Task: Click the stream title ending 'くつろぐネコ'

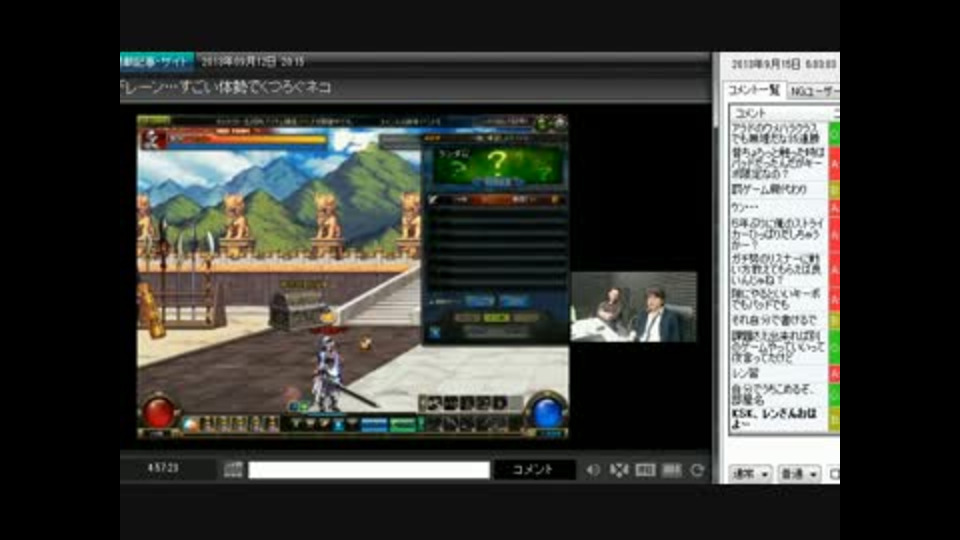Action: (226, 88)
